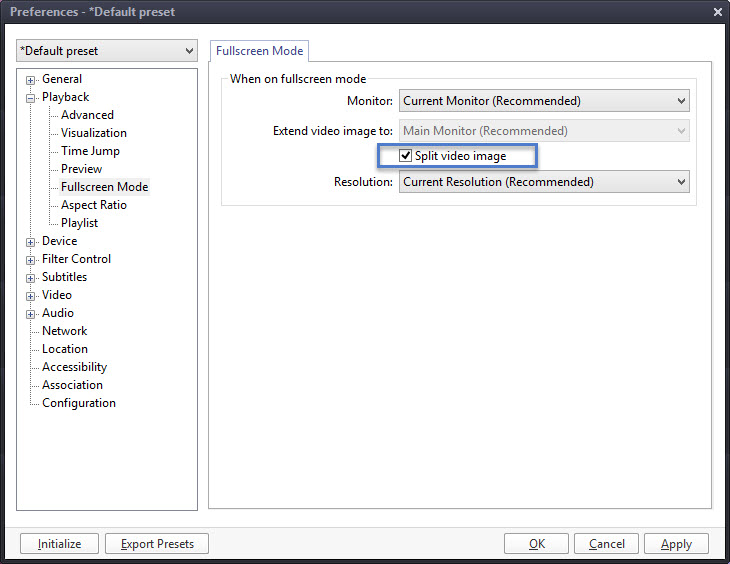Select Aspect Ratio in the tree
Image resolution: width=730 pixels, height=564 pixels.
coord(94,205)
